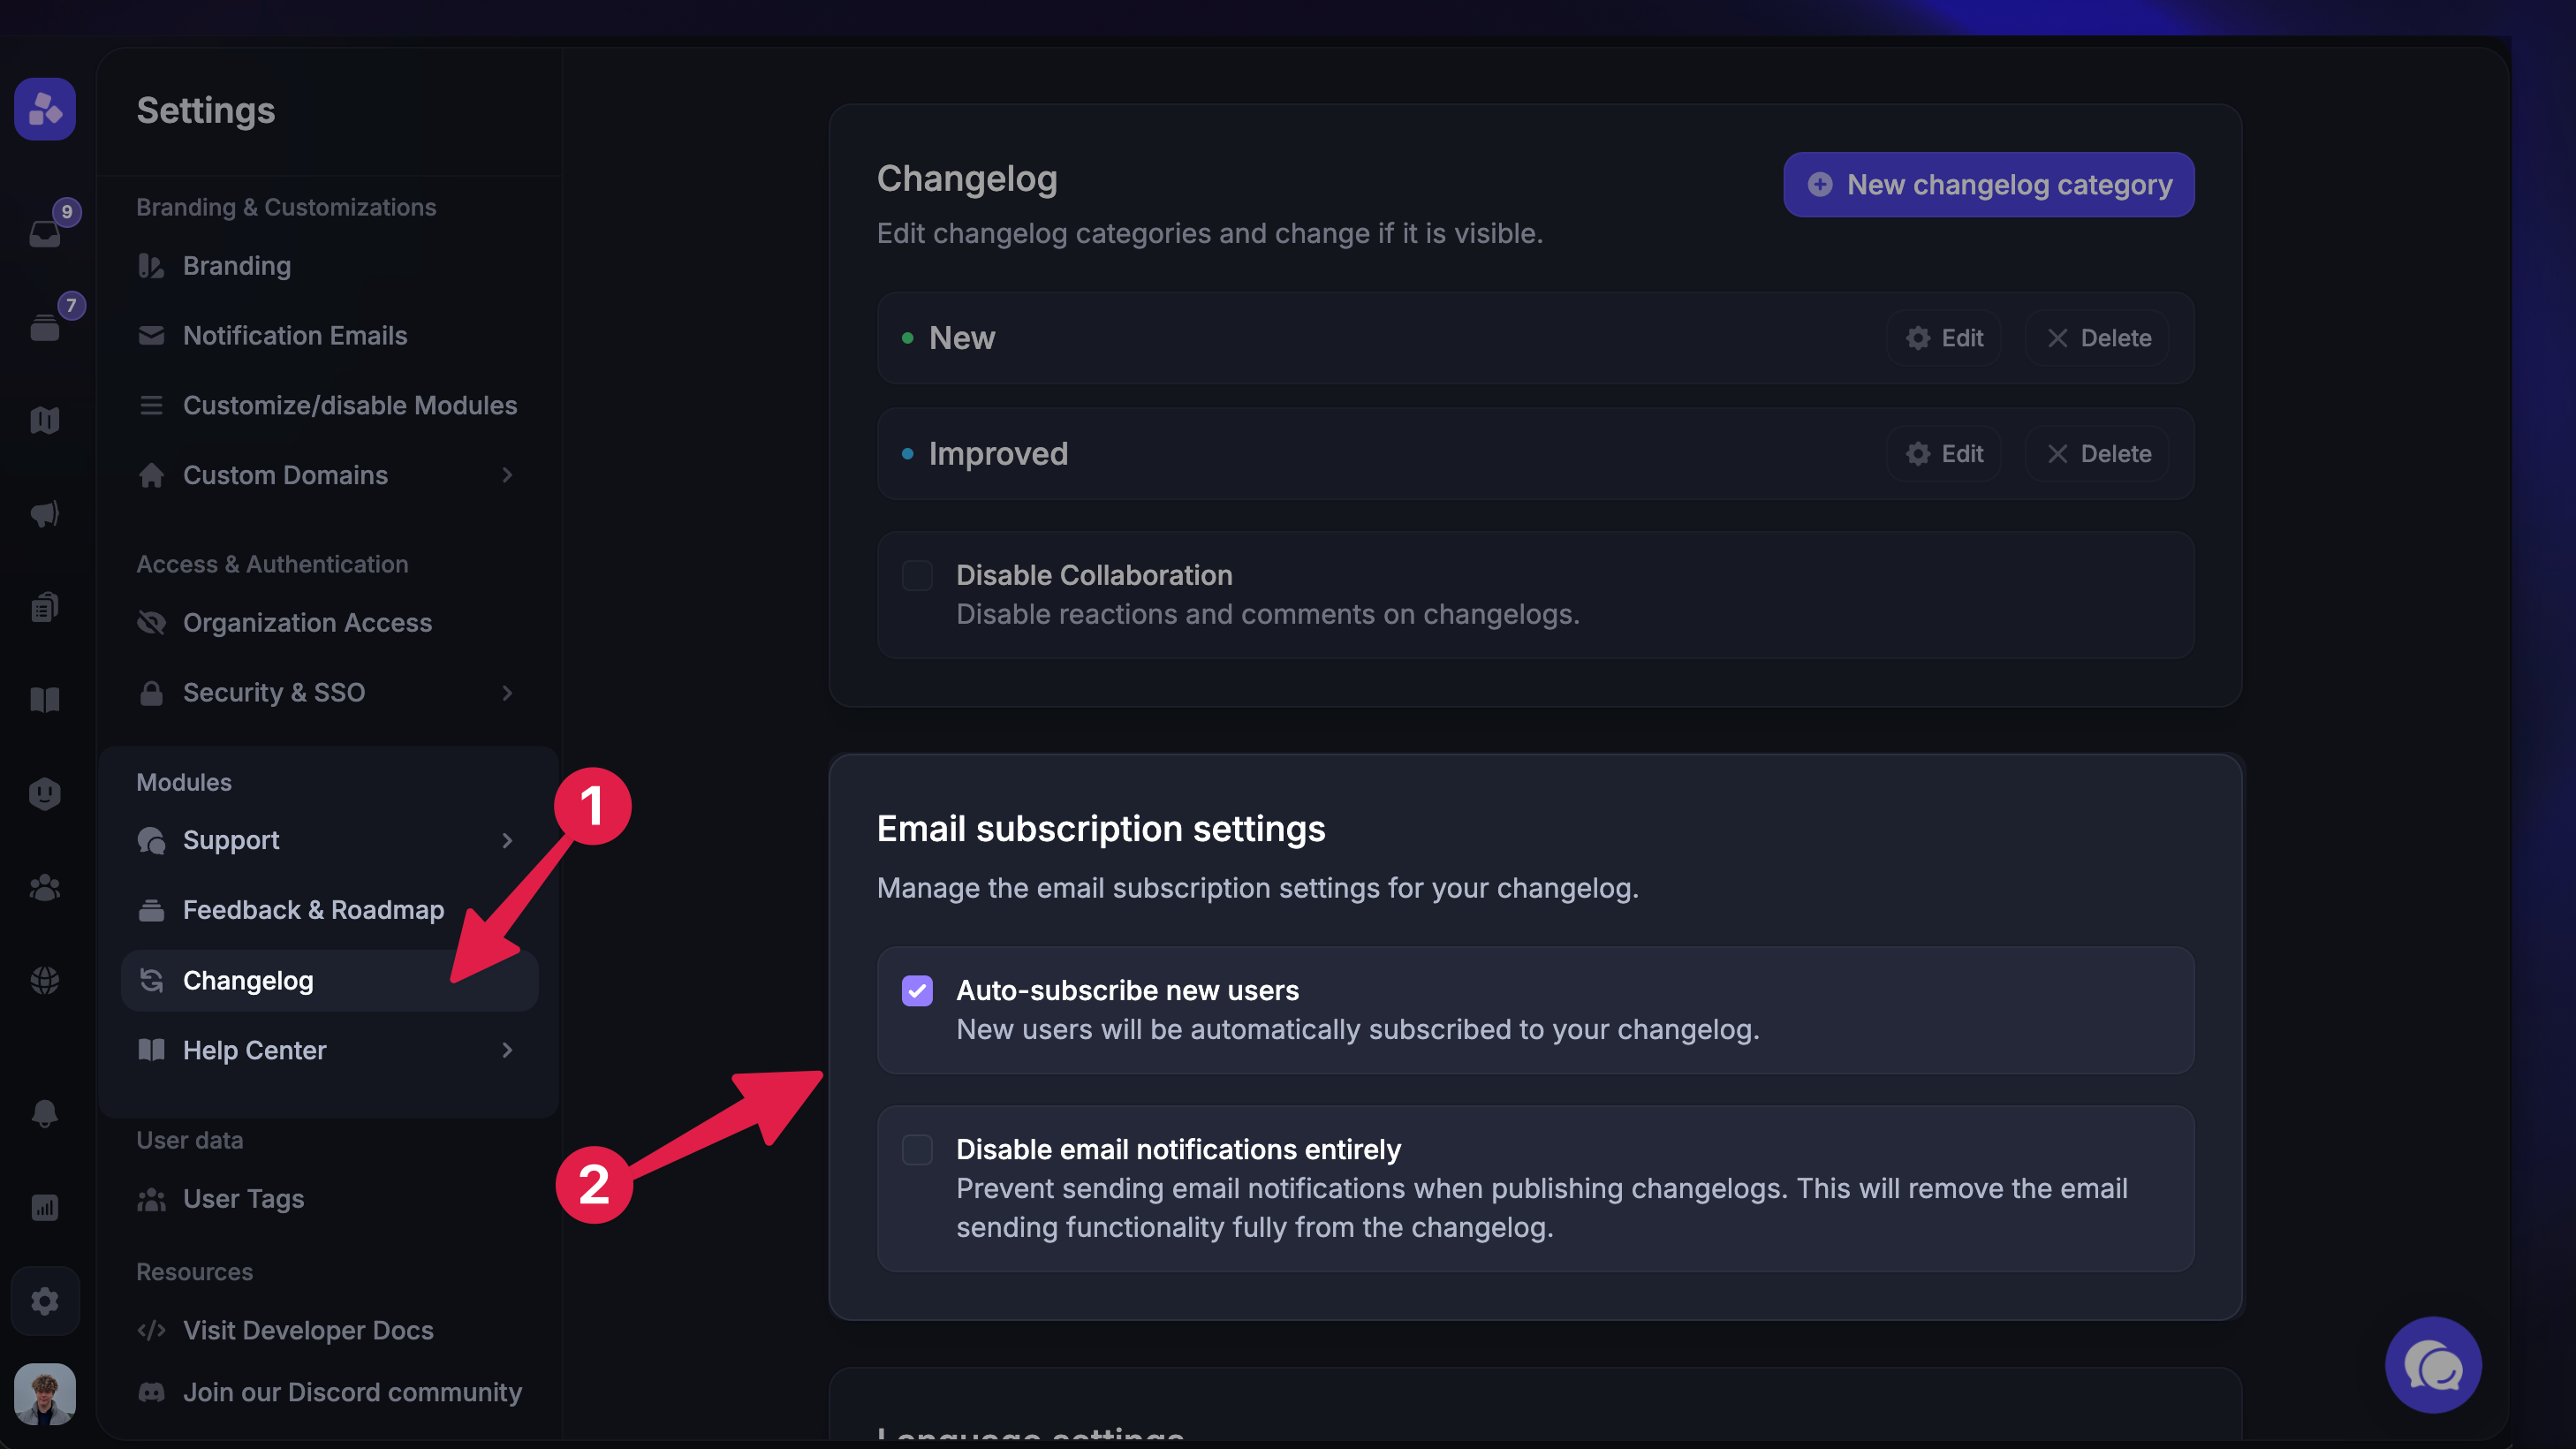Select Changelog in the Modules list
Screen dimensions: 2576x1449
(x=329, y=981)
